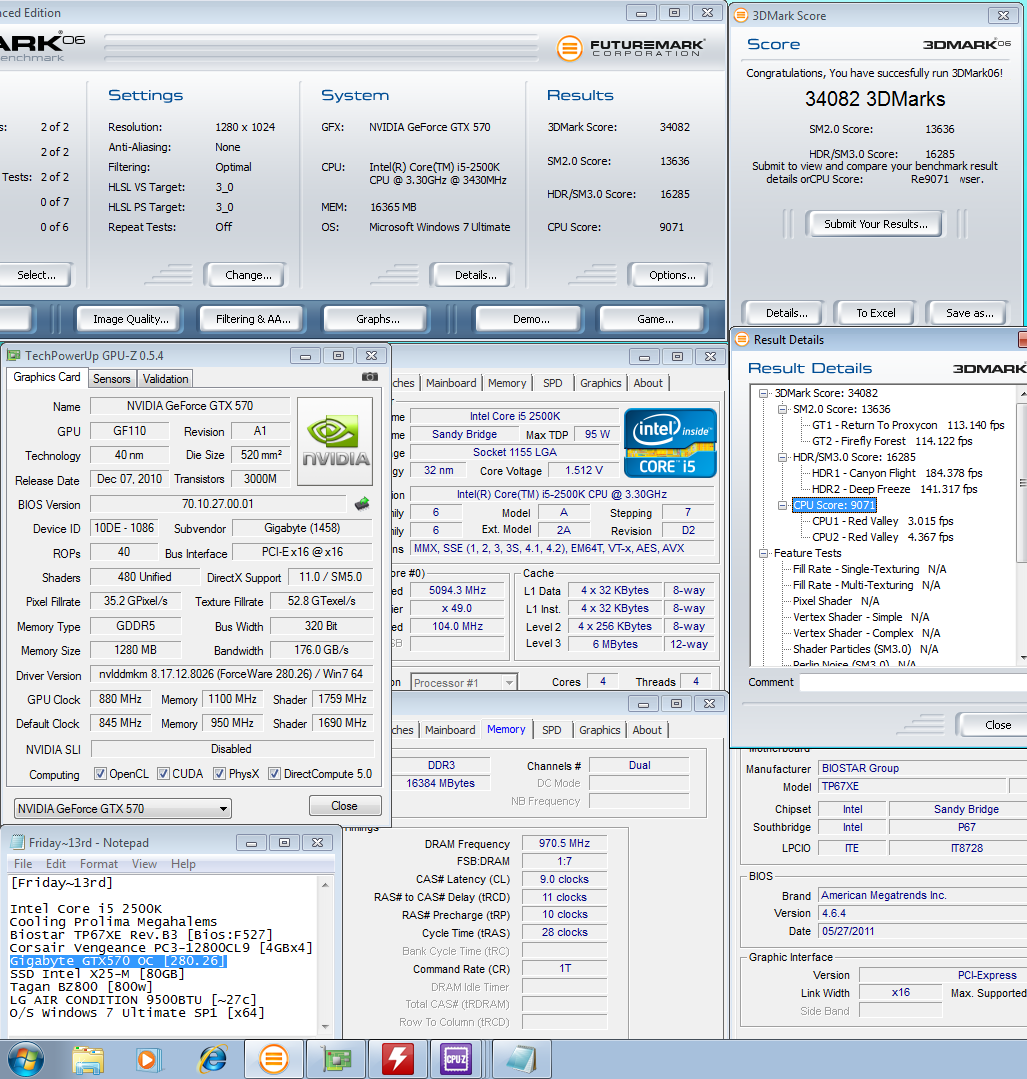Screen dimensions: 1027x1079
Task: Click in the Comment input field
Action: tap(913, 682)
